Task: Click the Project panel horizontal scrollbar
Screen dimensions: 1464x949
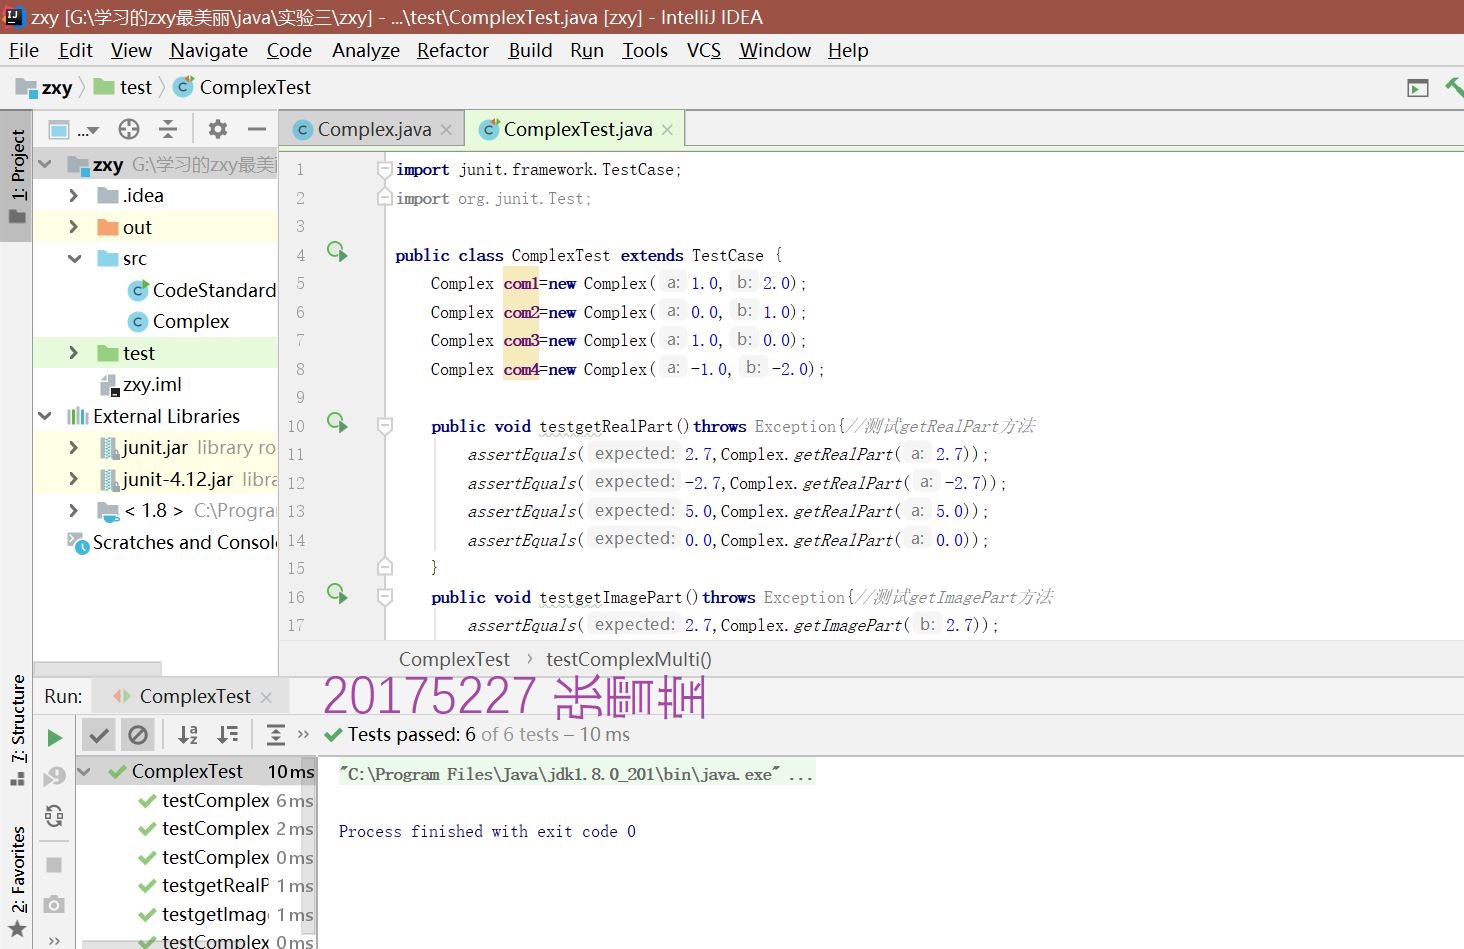Action: click(x=98, y=667)
